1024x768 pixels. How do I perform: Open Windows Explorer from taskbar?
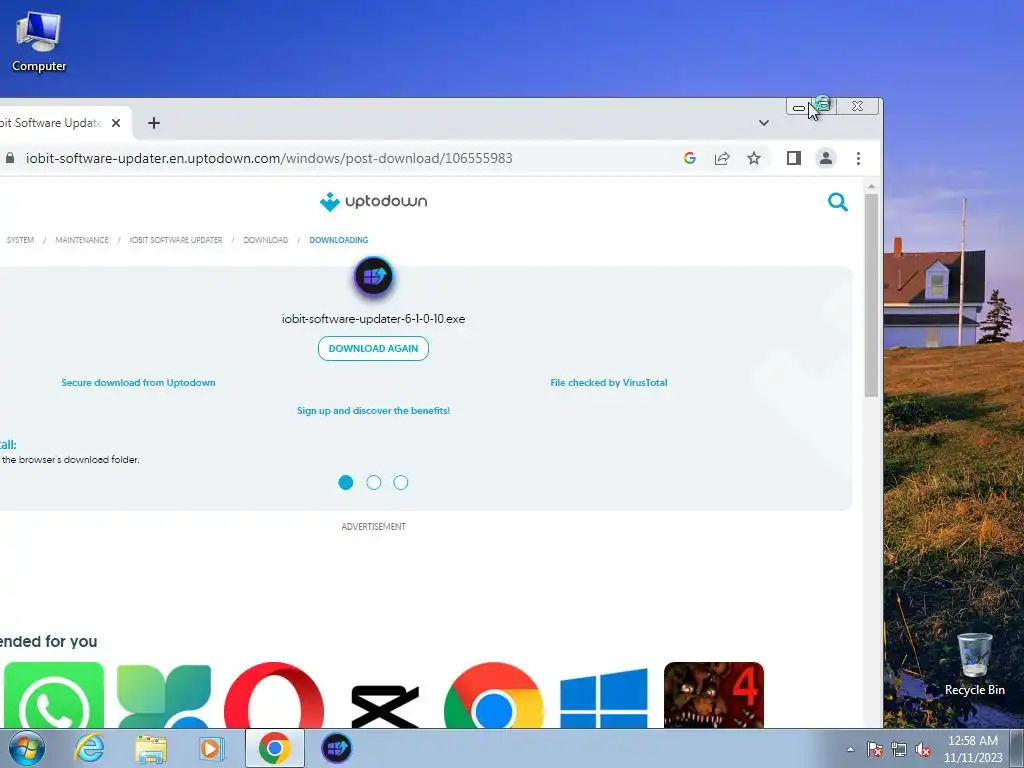(x=151, y=749)
